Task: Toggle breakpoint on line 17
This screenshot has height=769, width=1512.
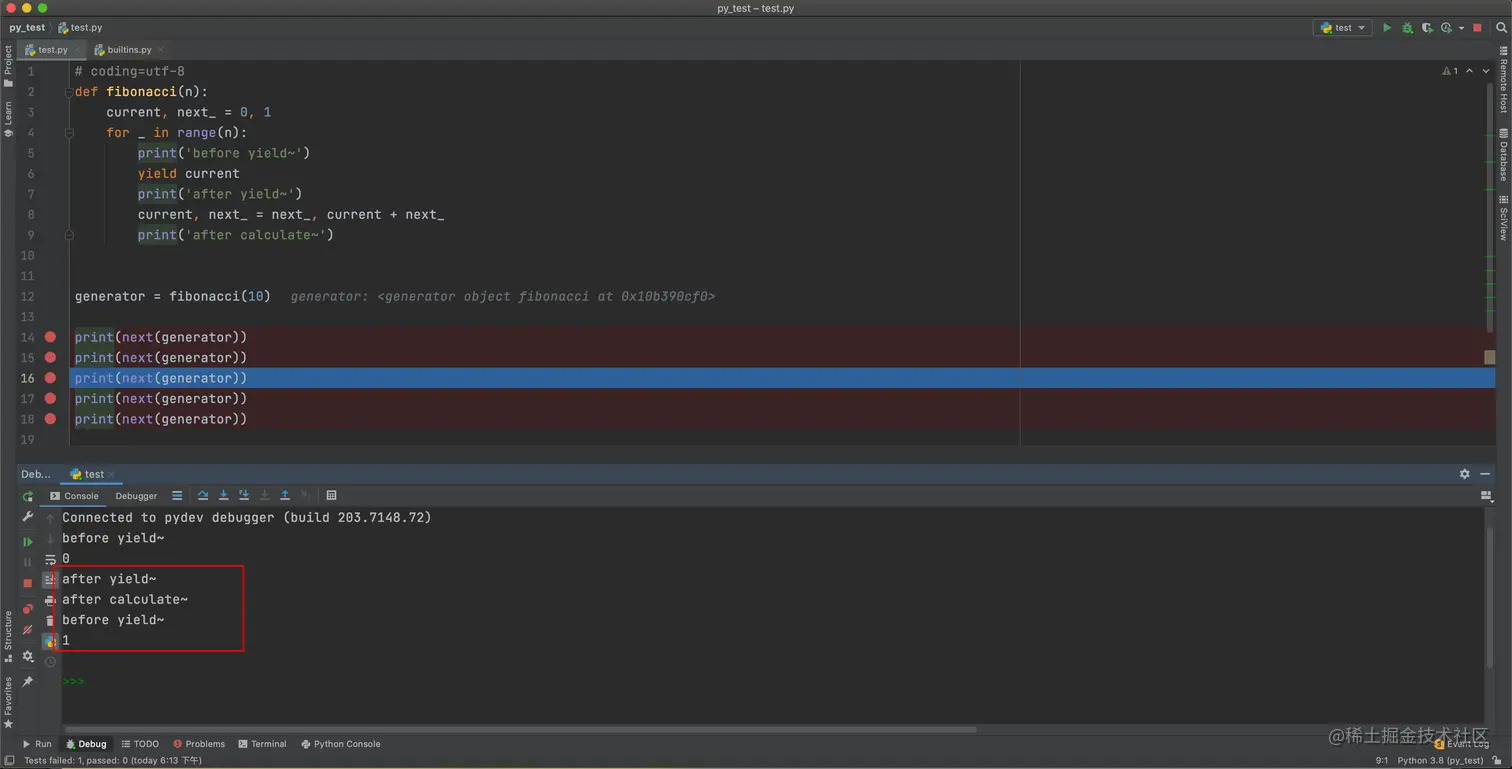Action: tap(50, 398)
